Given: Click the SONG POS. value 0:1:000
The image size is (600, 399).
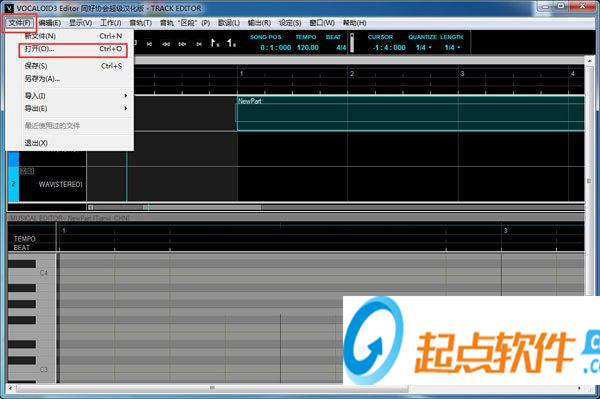Looking at the screenshot, I should click(x=276, y=47).
